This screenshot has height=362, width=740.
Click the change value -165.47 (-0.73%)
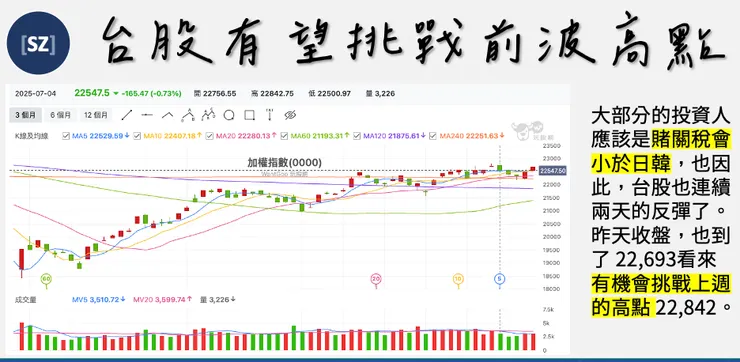pyautogui.click(x=151, y=93)
